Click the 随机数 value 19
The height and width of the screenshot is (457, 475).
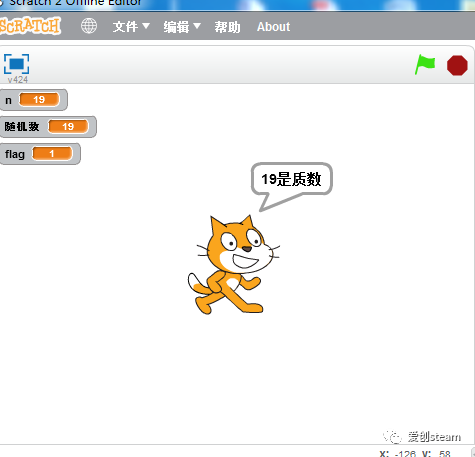68,126
